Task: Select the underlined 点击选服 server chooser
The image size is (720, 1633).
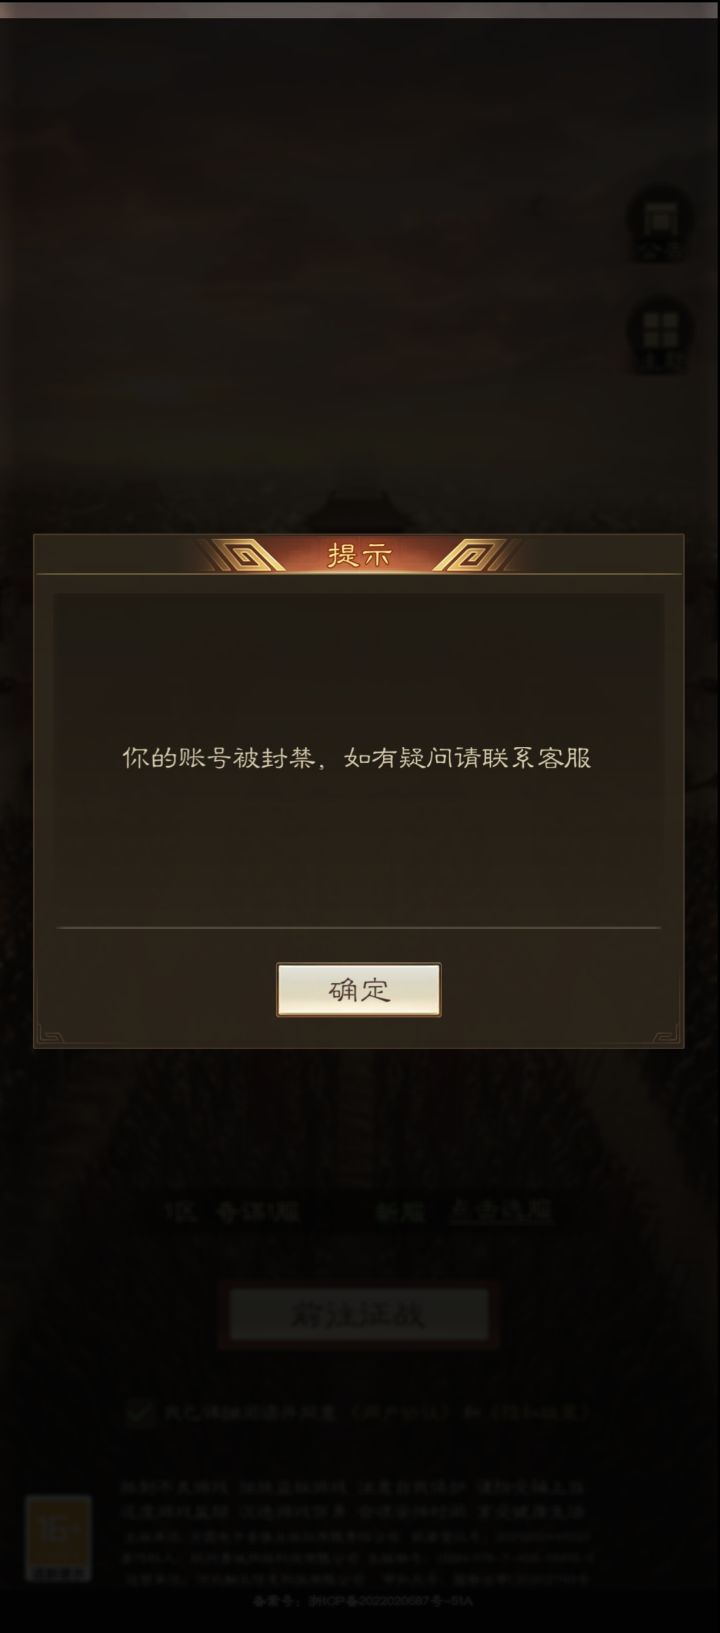Action: click(x=500, y=1212)
